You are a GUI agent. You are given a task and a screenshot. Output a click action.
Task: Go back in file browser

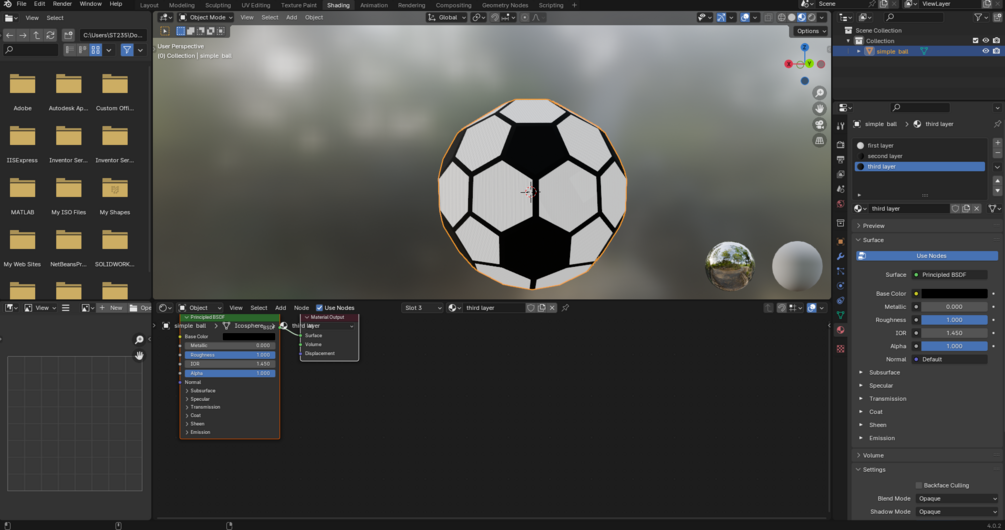[x=9, y=35]
